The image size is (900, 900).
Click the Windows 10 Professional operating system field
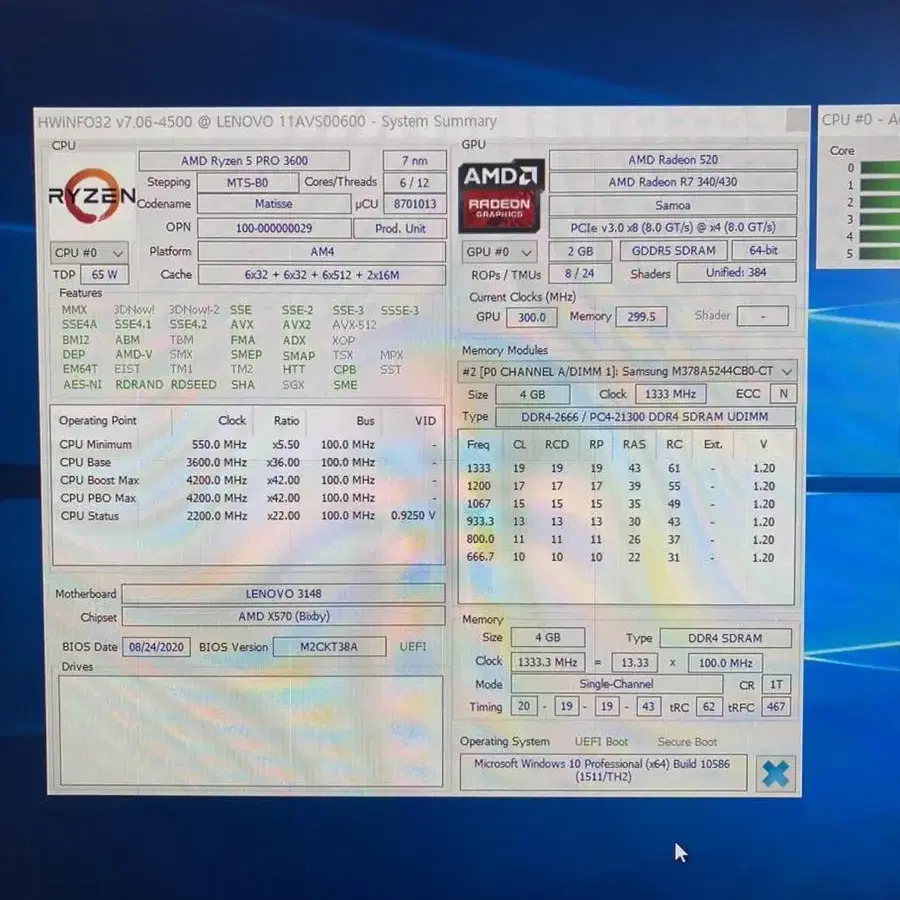point(603,771)
